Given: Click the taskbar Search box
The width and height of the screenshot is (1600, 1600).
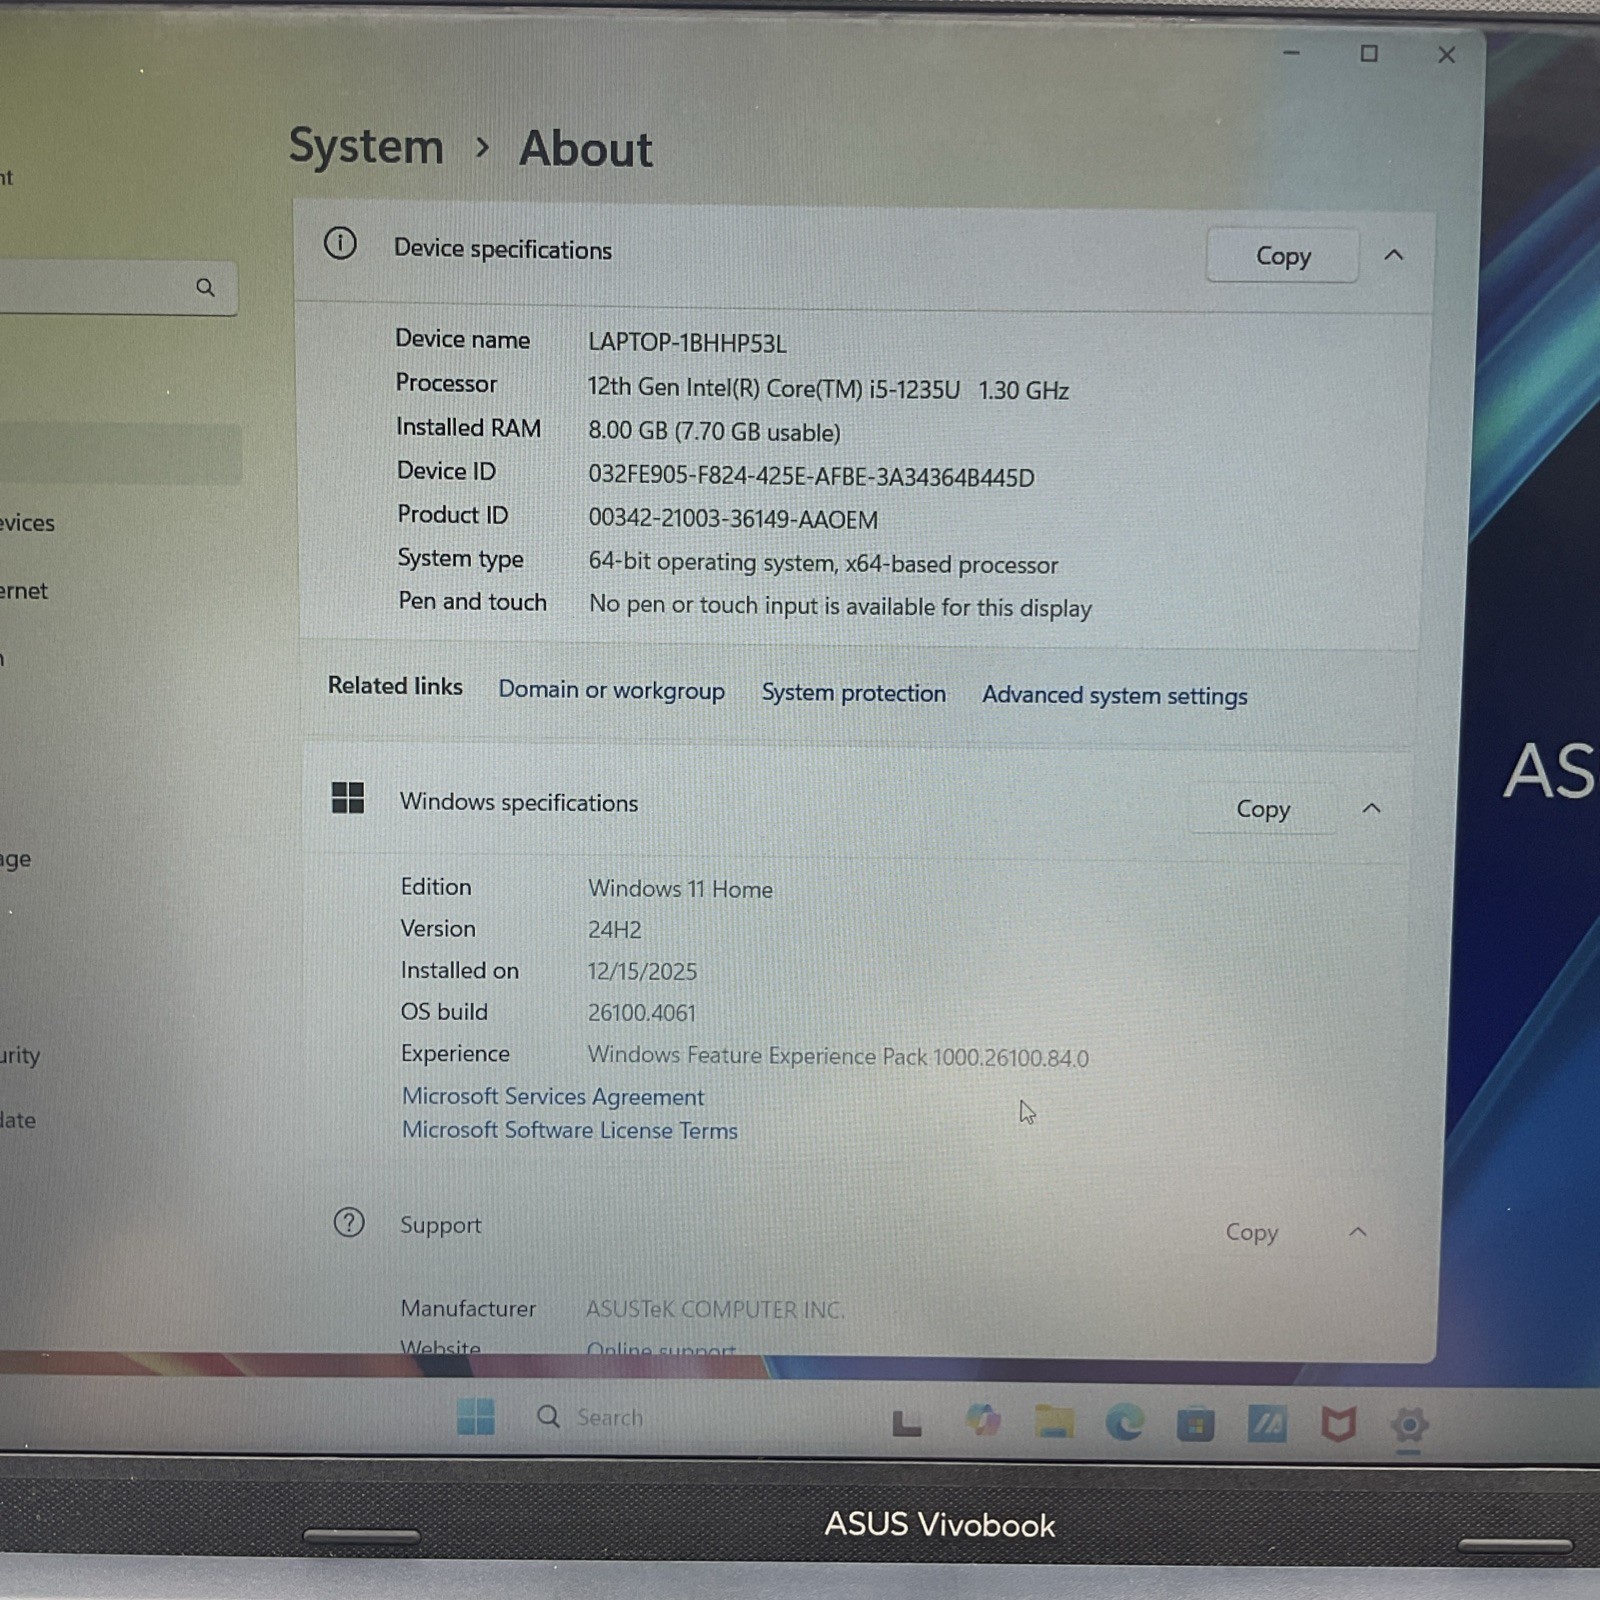Looking at the screenshot, I should point(591,1417).
